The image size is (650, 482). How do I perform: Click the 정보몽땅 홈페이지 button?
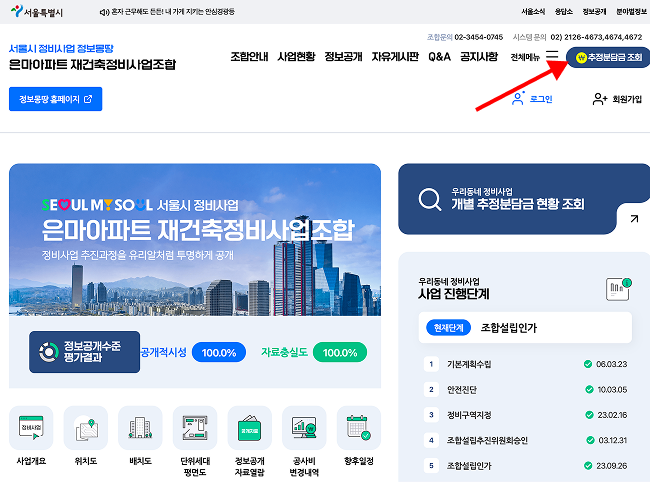point(56,99)
